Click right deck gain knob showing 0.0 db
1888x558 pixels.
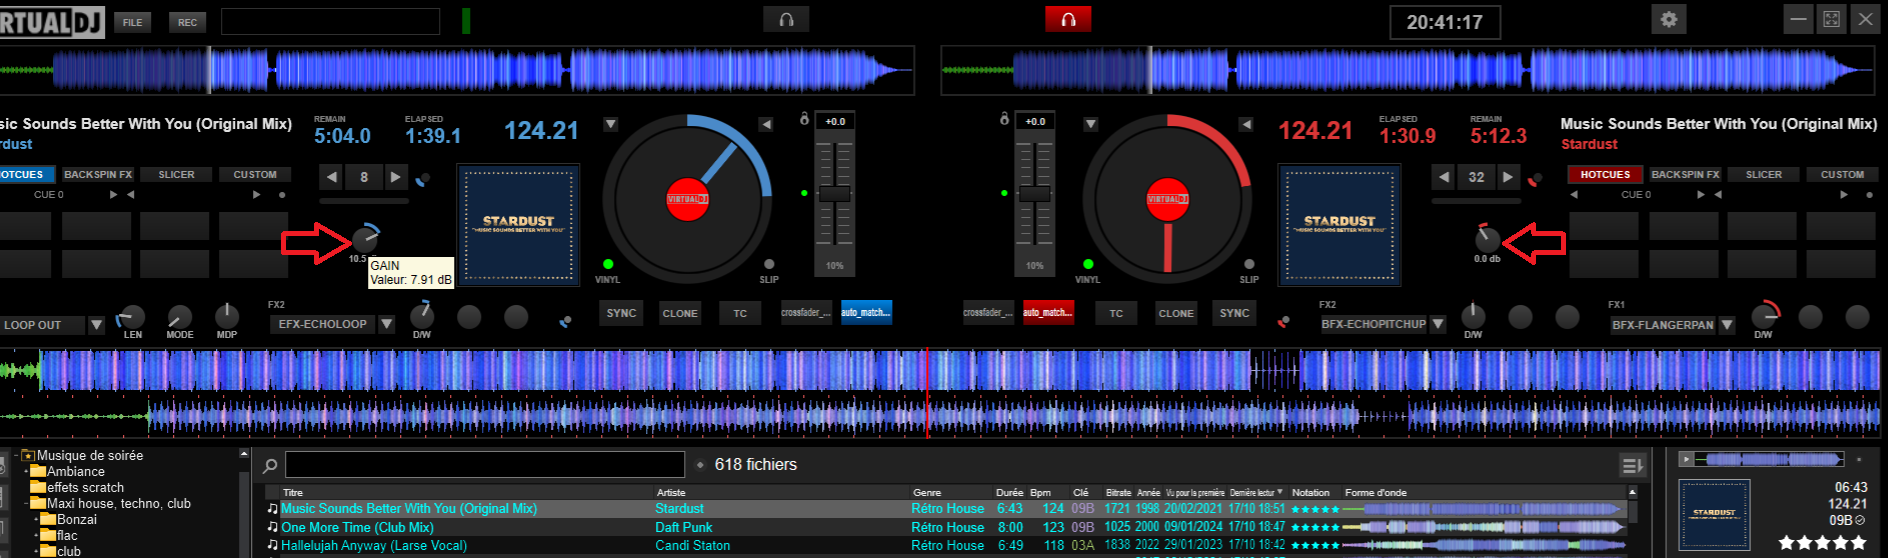[x=1487, y=238]
